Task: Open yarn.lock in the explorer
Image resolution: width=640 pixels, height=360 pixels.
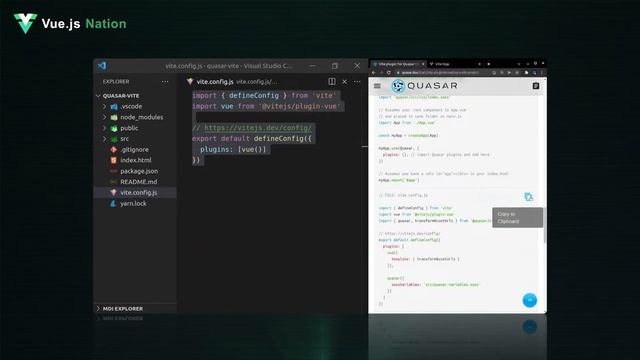Action: coord(133,203)
